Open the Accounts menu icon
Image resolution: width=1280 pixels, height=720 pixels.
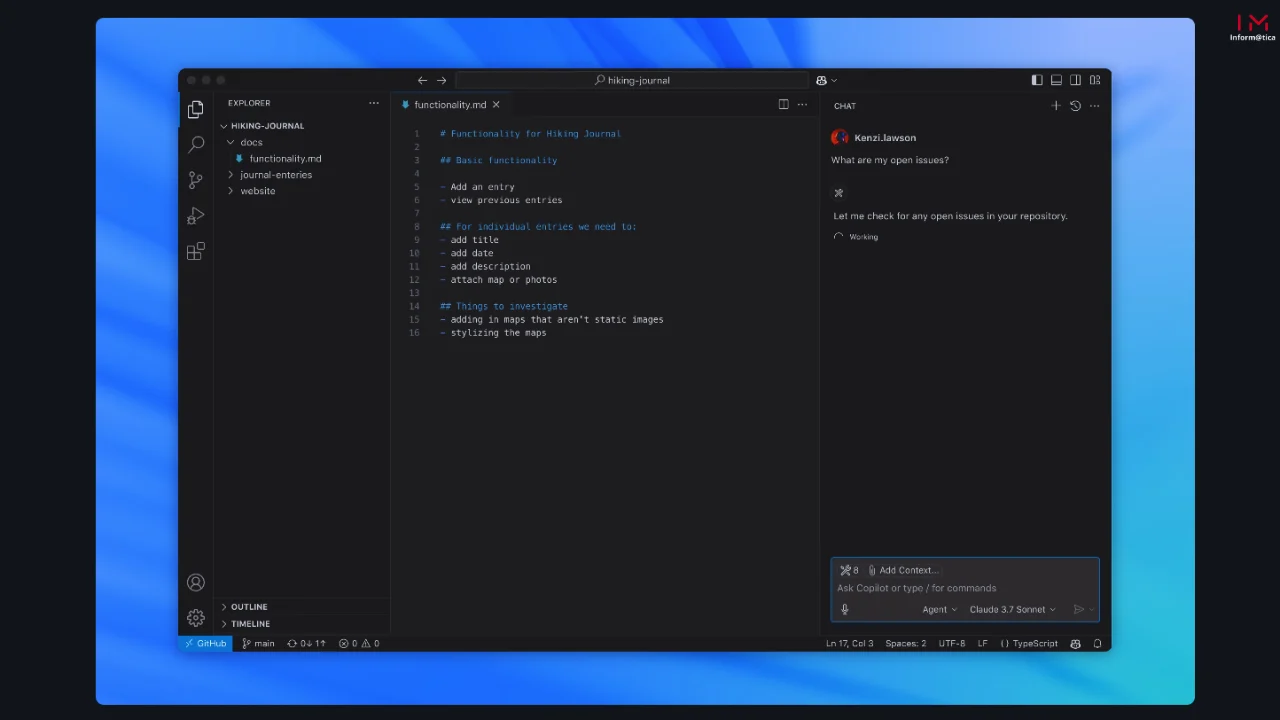[x=196, y=582]
